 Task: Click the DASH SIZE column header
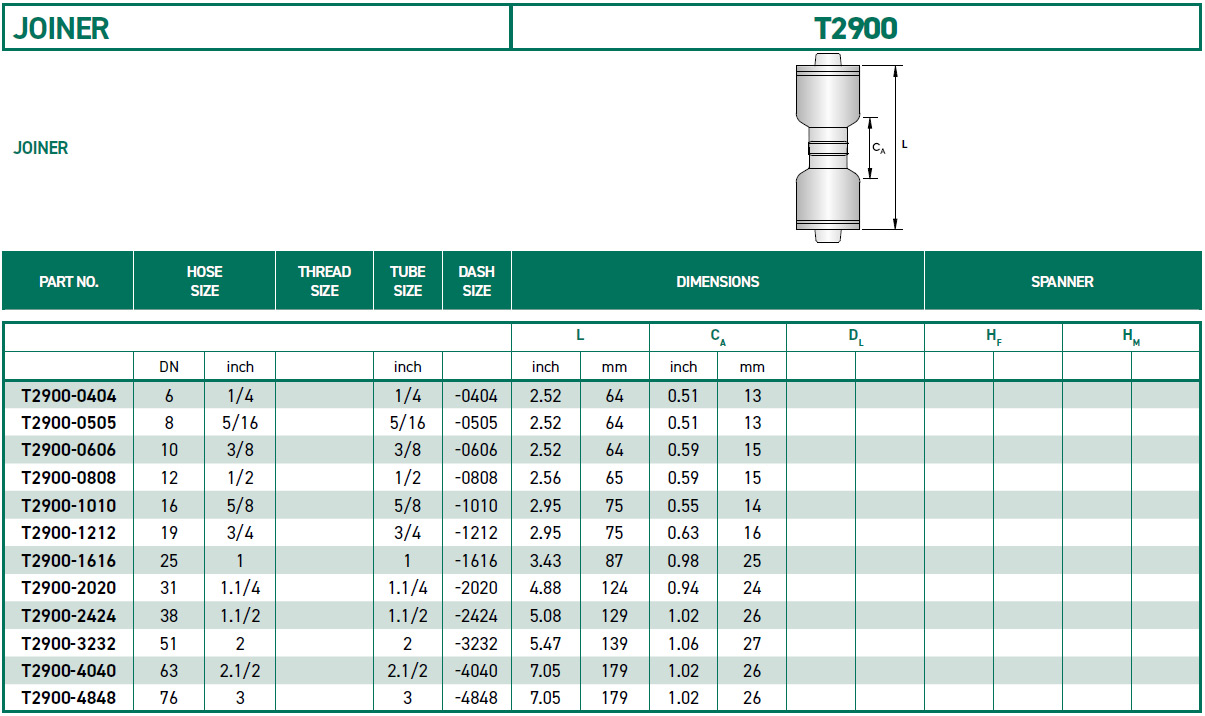(476, 281)
